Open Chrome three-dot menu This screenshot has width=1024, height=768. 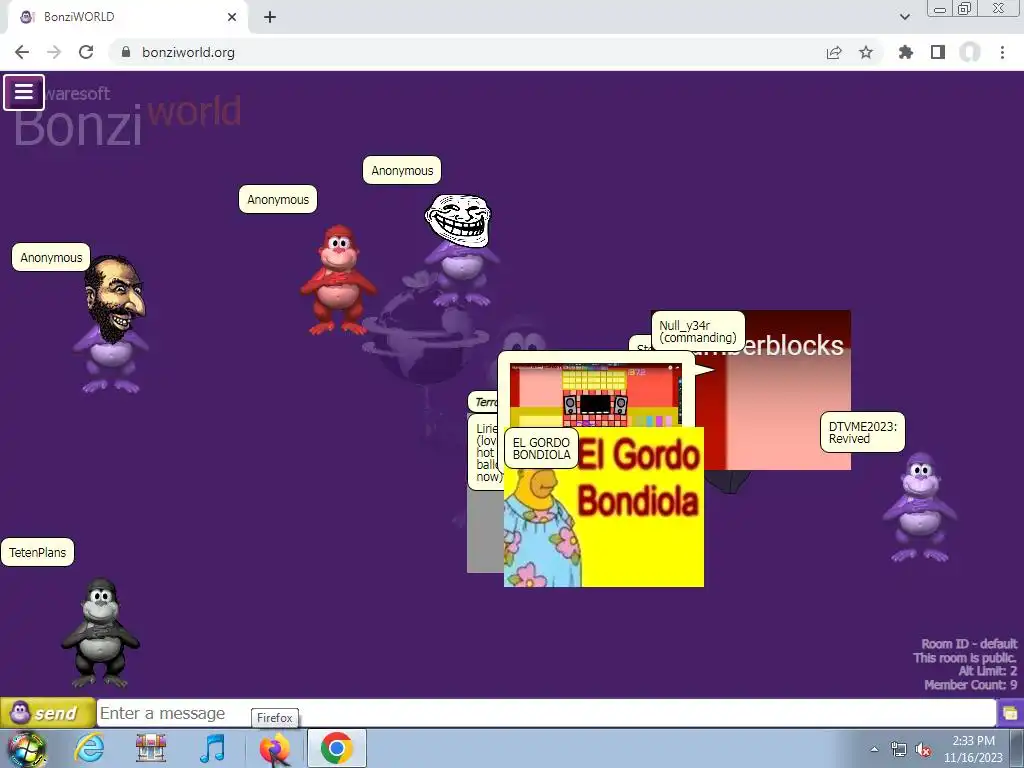(x=1002, y=52)
